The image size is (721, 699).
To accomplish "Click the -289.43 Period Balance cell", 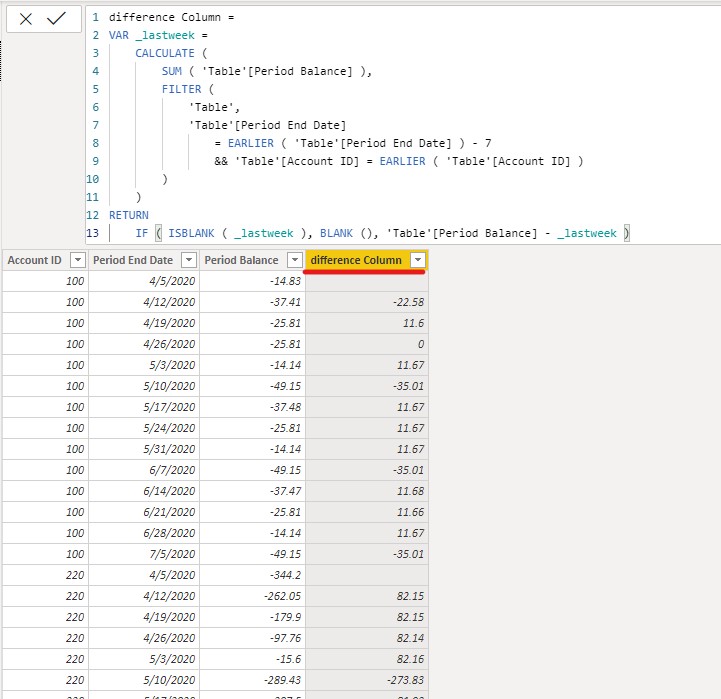I will coord(252,680).
